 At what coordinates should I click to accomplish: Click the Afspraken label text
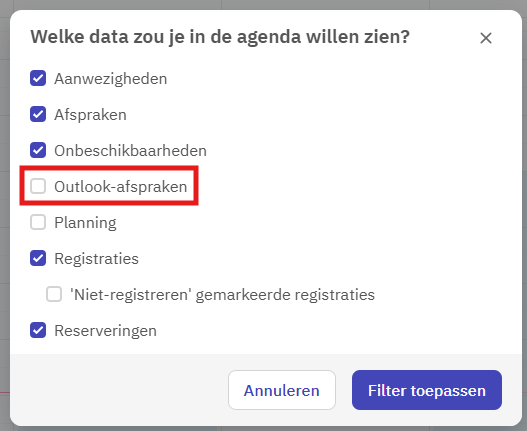90,115
